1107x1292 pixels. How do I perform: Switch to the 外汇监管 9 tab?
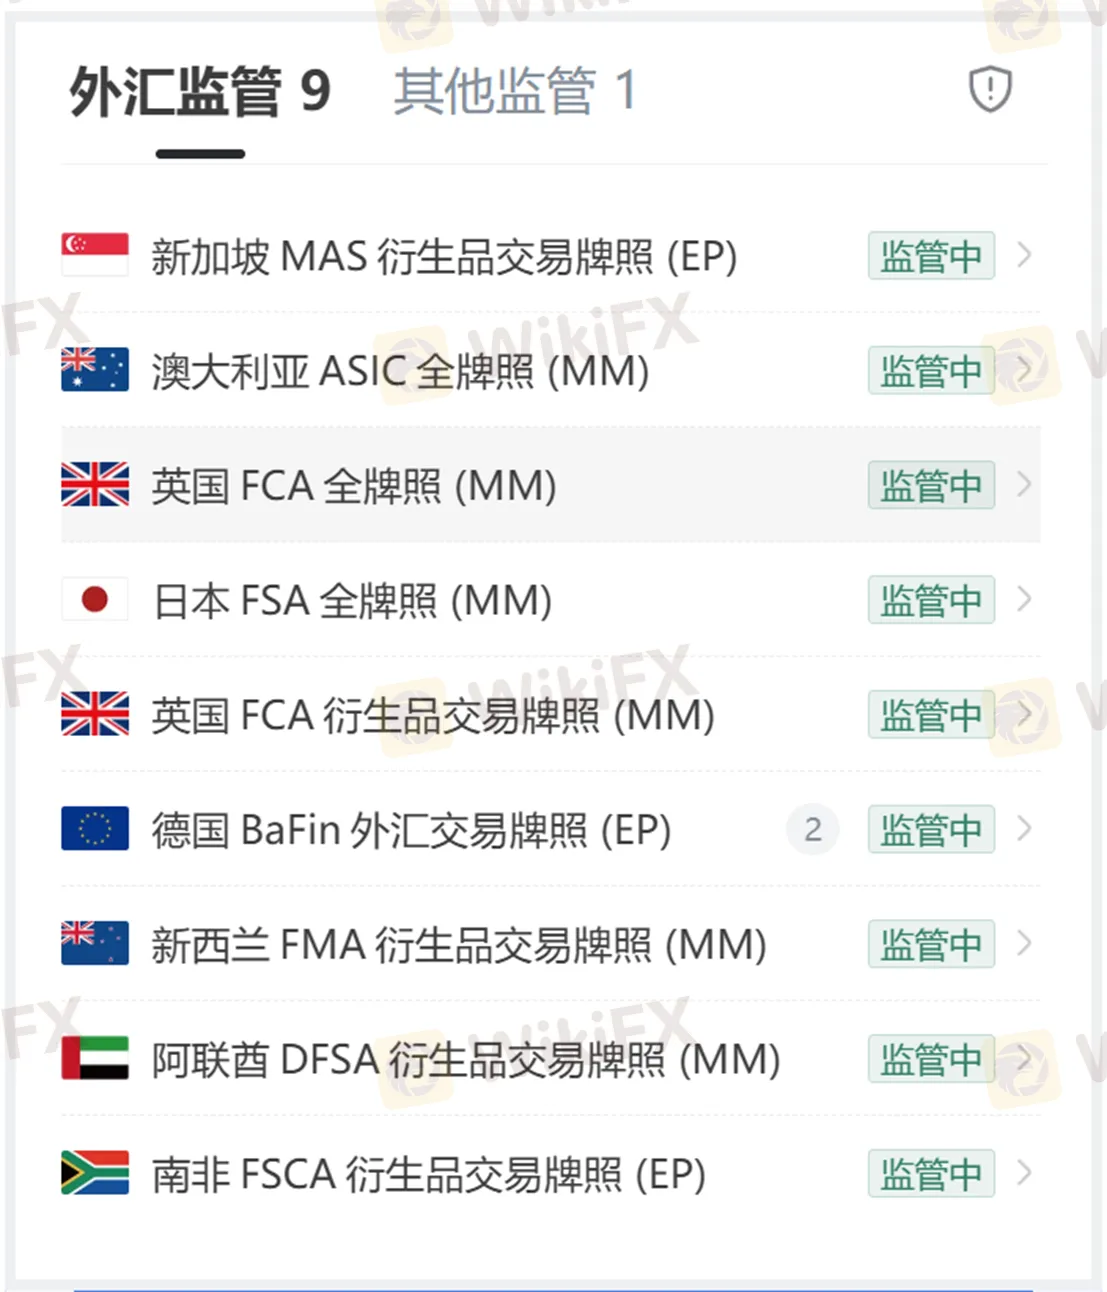coord(200,92)
